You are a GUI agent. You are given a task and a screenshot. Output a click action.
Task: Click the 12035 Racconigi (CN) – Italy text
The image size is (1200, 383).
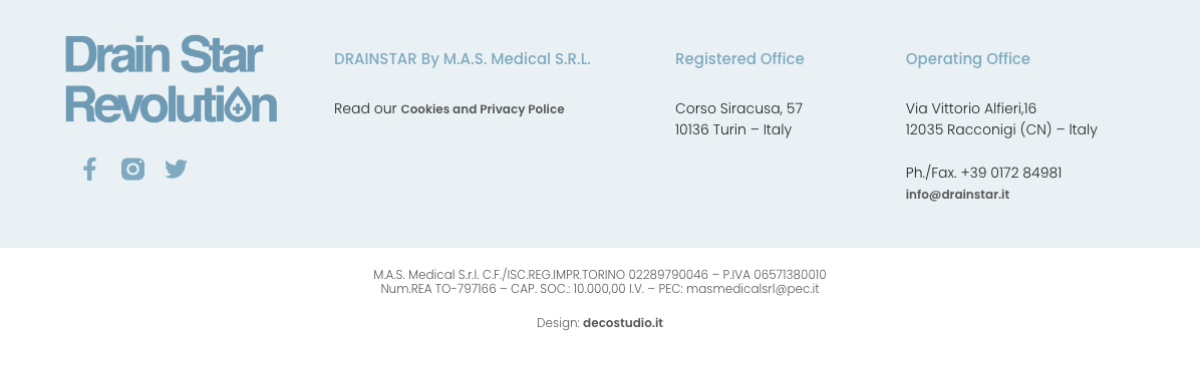tap(1001, 130)
